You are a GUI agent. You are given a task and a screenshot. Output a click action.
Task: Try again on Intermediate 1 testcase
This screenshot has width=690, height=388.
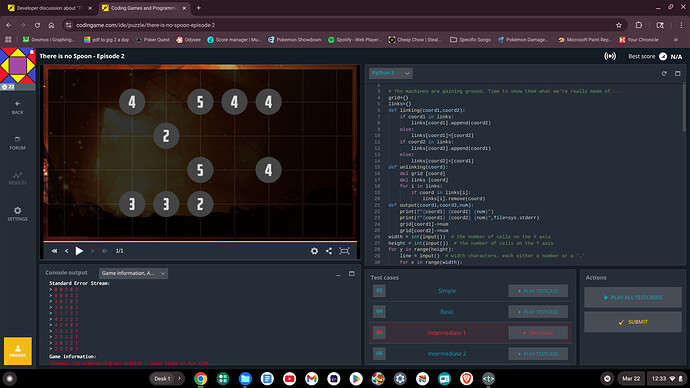538,333
